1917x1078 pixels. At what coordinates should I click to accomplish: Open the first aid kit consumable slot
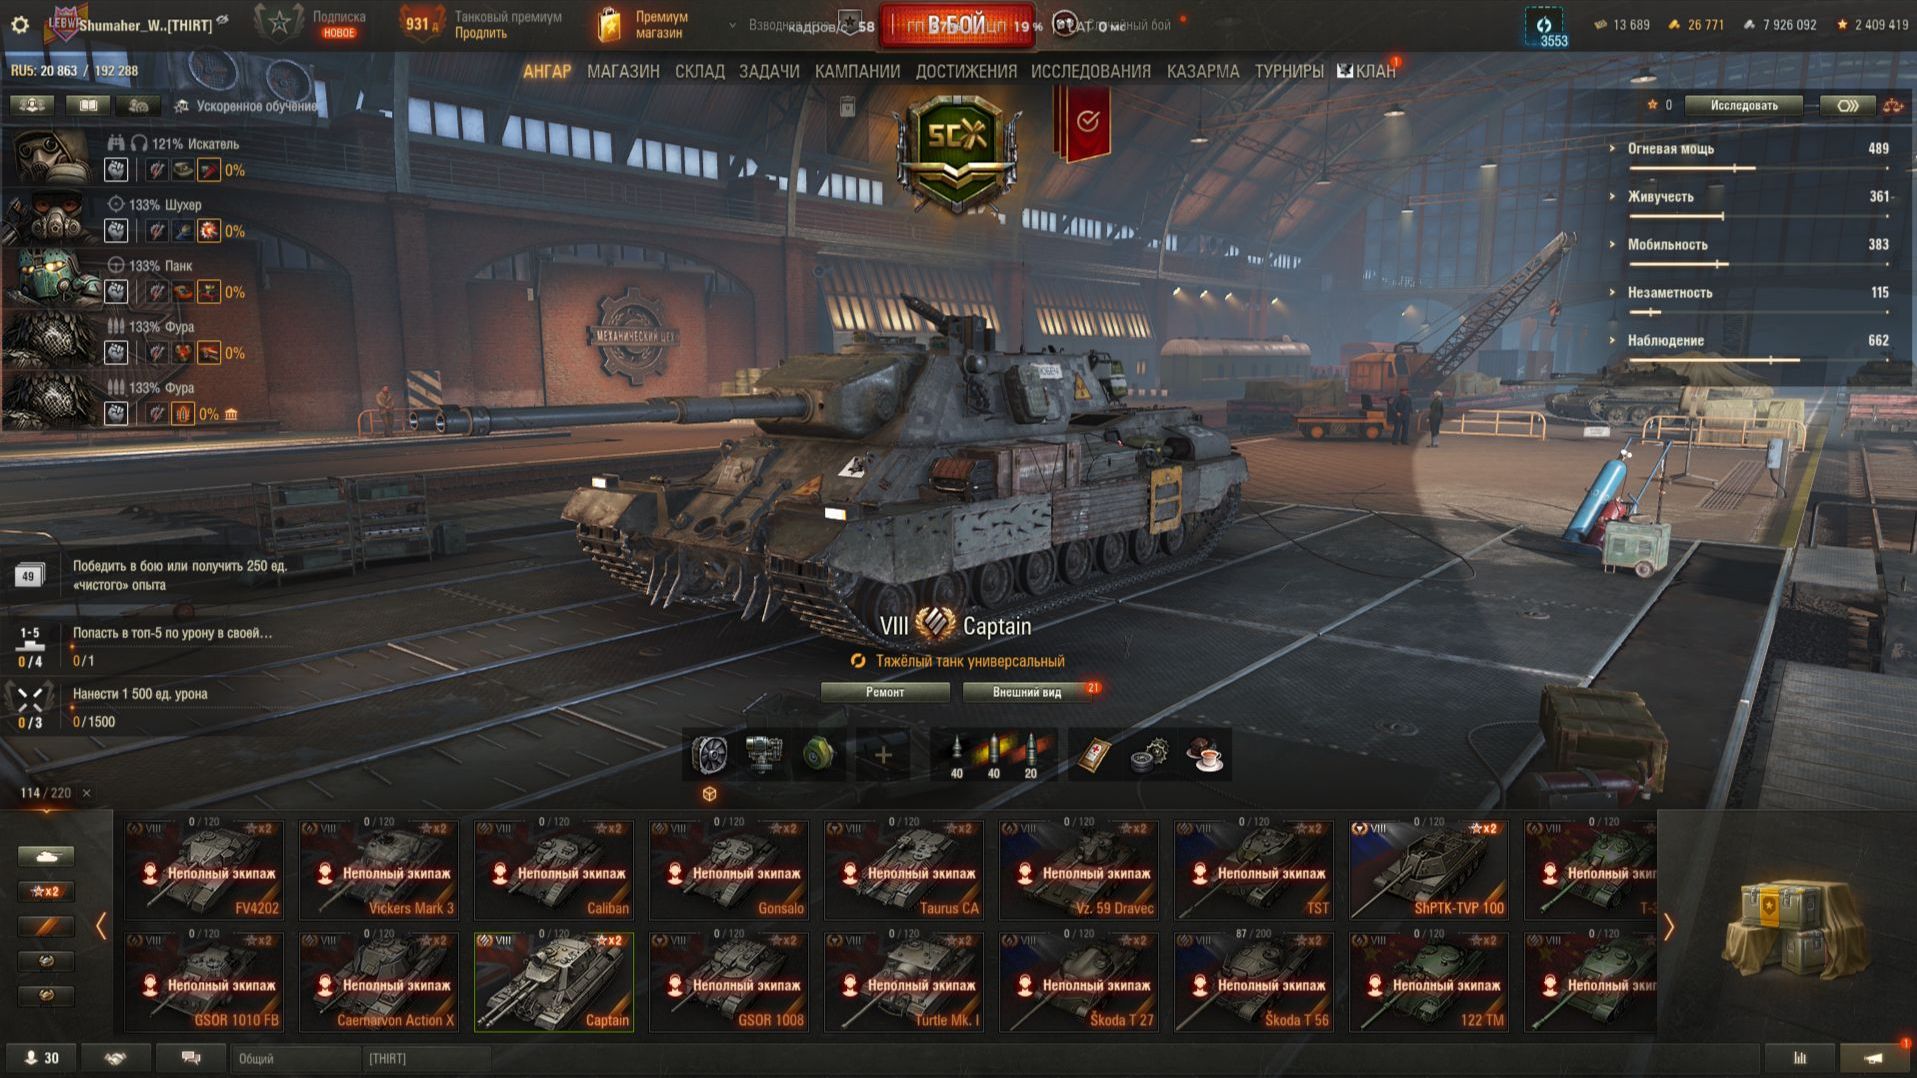(x=1094, y=755)
